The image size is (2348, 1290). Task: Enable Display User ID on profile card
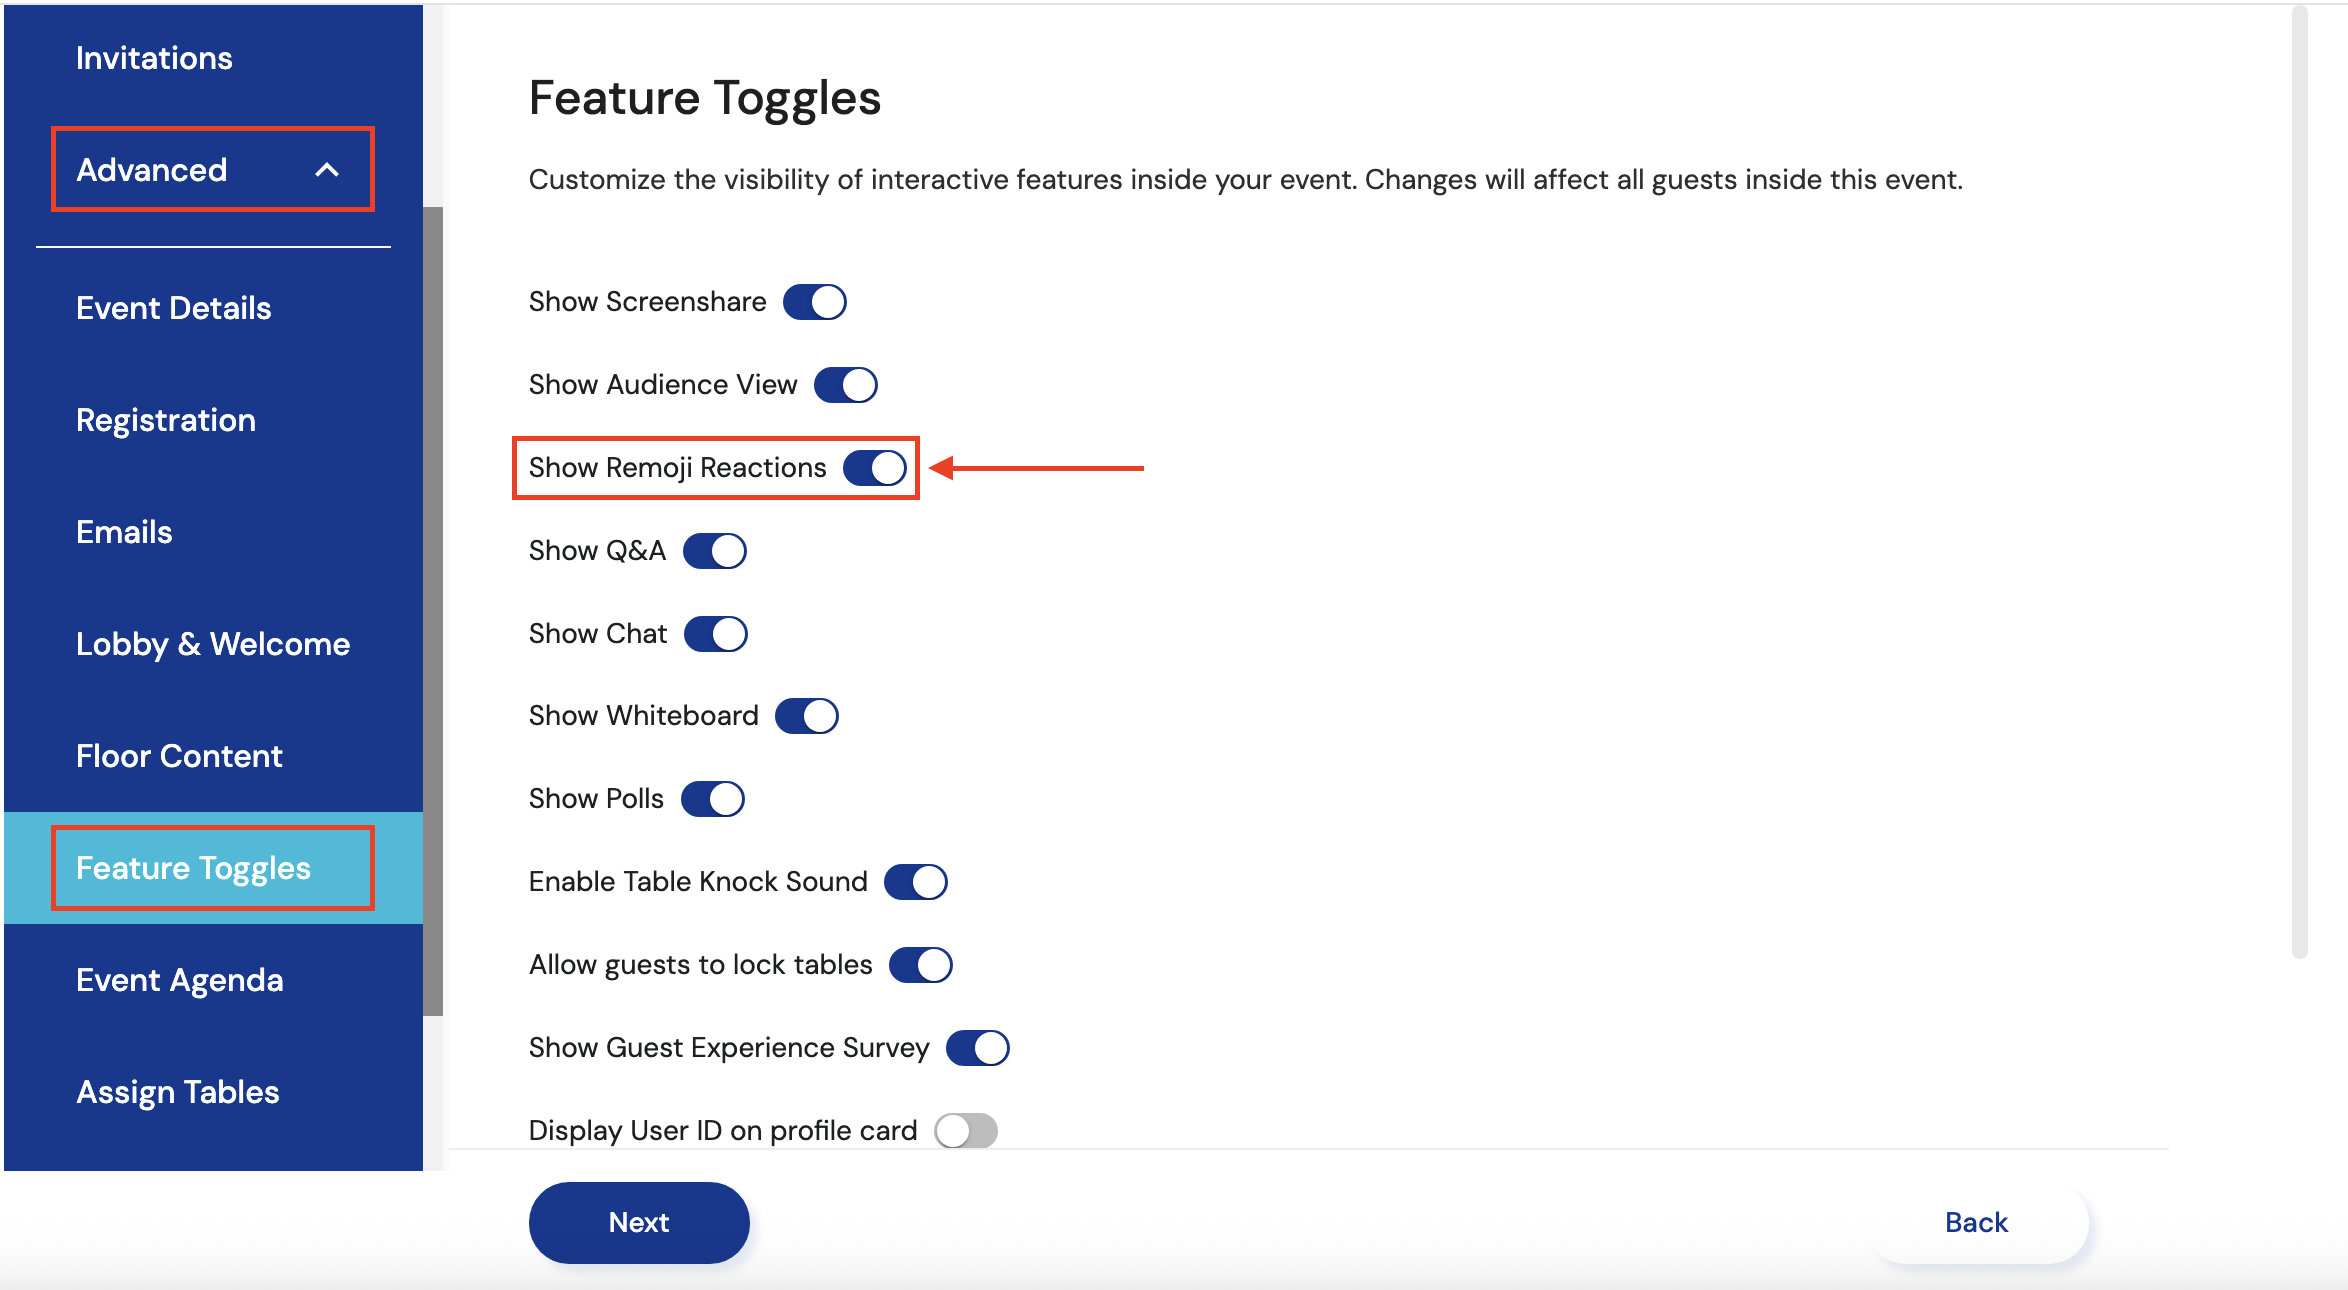[x=965, y=1131]
